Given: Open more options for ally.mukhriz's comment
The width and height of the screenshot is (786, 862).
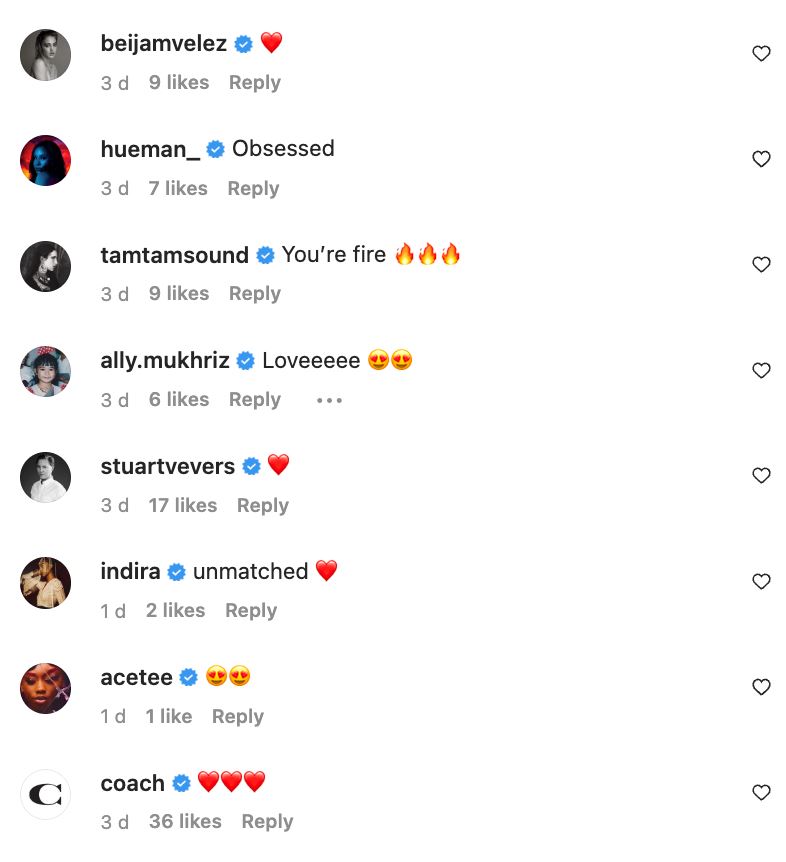Looking at the screenshot, I should [x=329, y=400].
